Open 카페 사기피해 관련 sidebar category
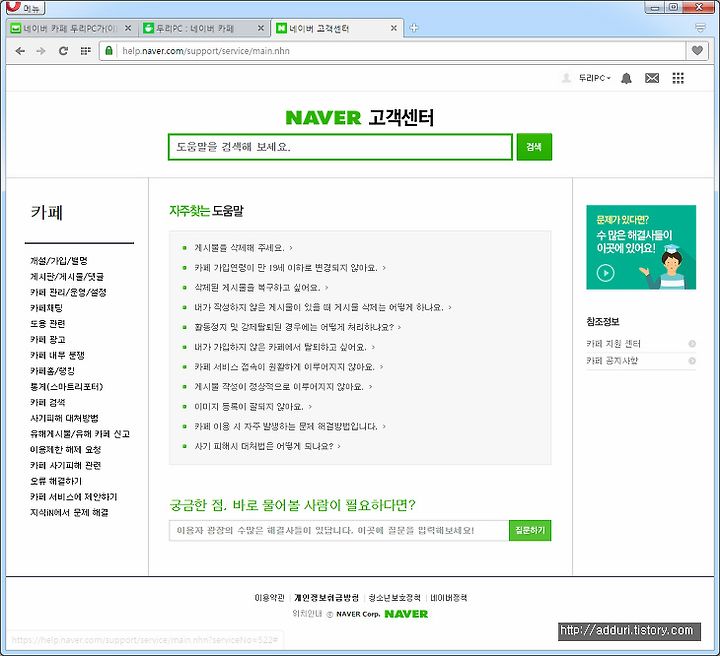 pos(65,465)
